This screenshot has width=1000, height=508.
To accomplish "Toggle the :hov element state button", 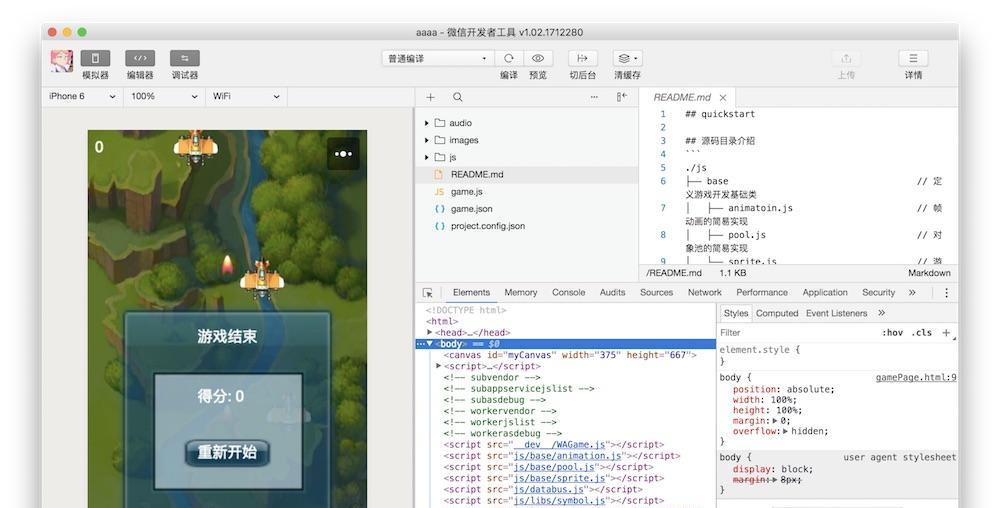I will 892,333.
